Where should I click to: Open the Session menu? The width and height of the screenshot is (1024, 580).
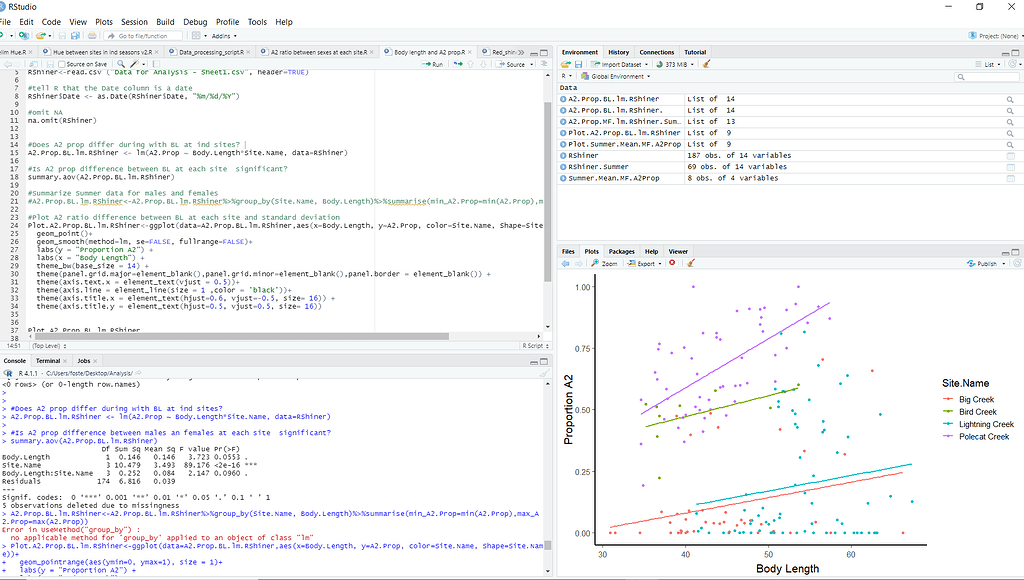pyautogui.click(x=132, y=21)
